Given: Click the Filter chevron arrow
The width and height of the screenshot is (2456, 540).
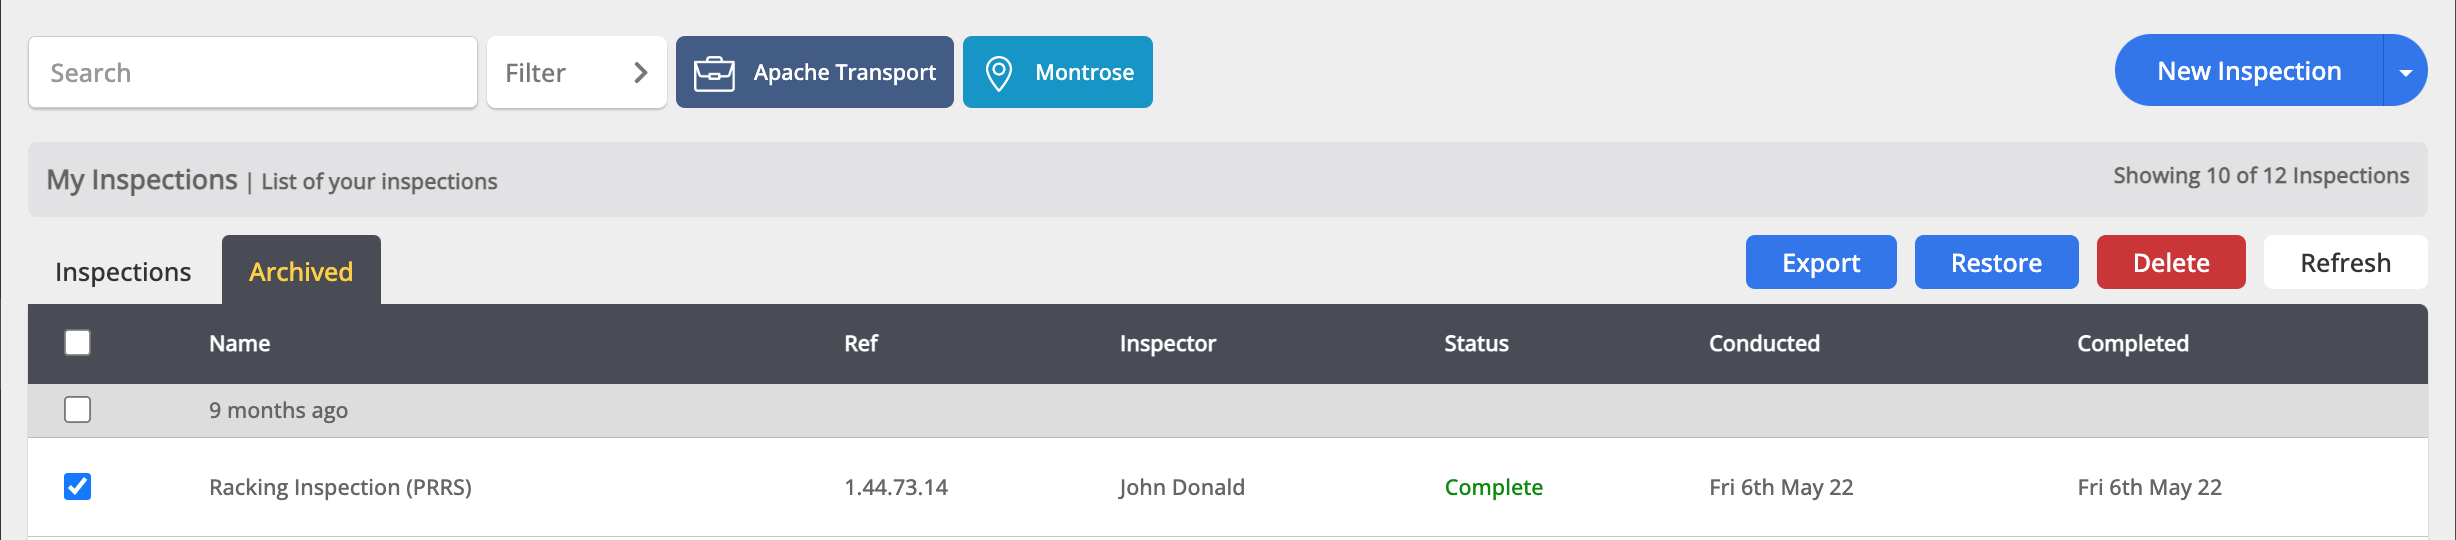Looking at the screenshot, I should [x=641, y=73].
